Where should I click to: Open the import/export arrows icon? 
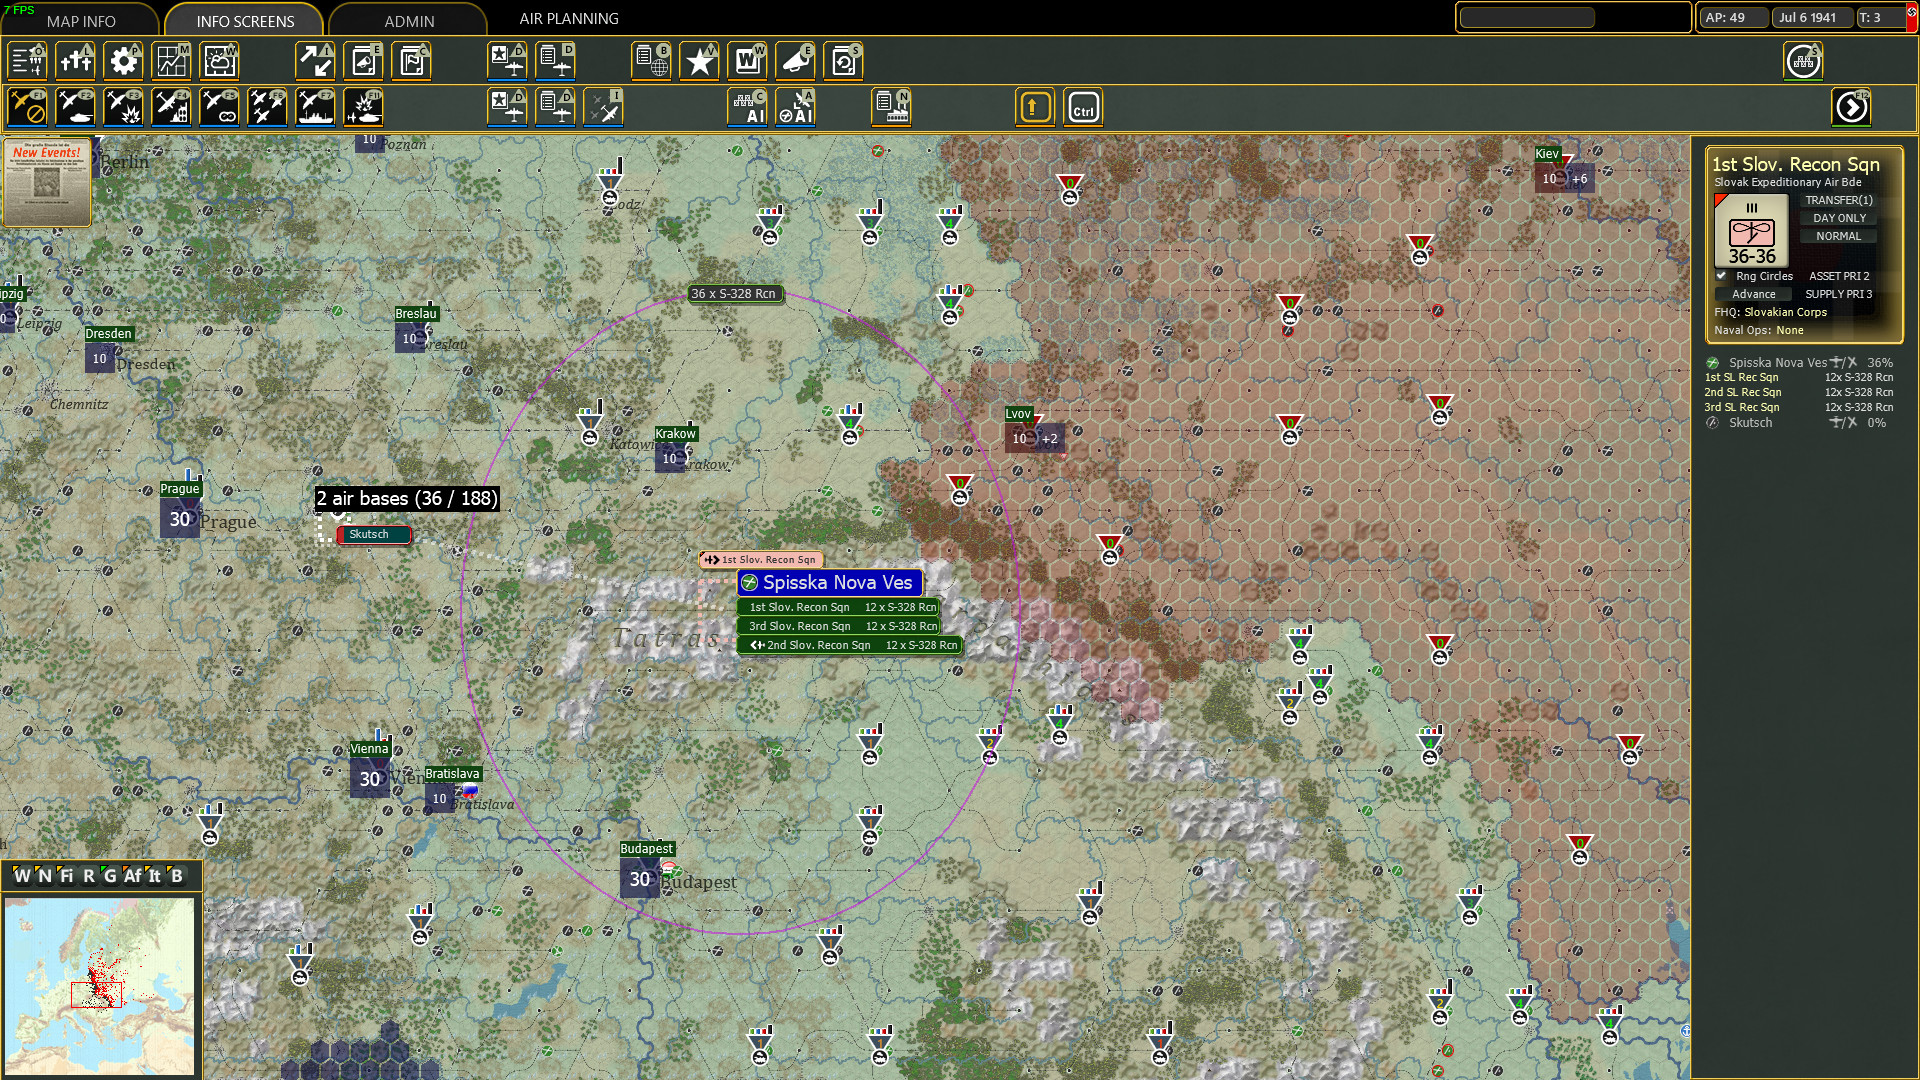[315, 61]
